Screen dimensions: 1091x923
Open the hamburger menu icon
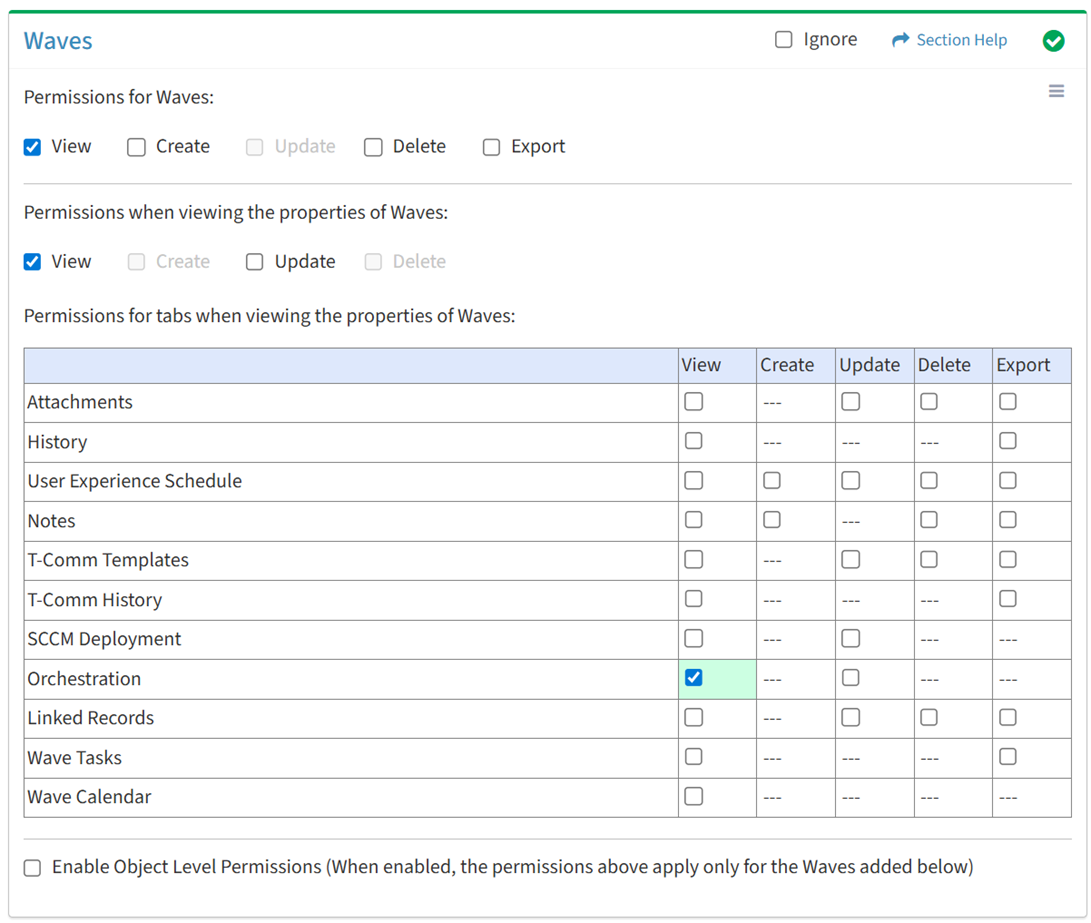coord(1056,91)
